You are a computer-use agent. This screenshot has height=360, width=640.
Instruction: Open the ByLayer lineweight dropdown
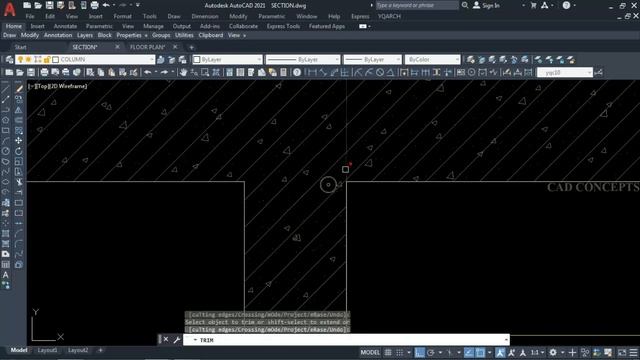click(372, 60)
